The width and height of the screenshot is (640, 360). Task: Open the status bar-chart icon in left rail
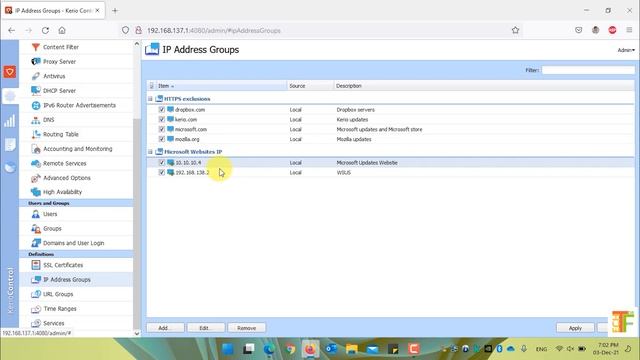[x=9, y=121]
